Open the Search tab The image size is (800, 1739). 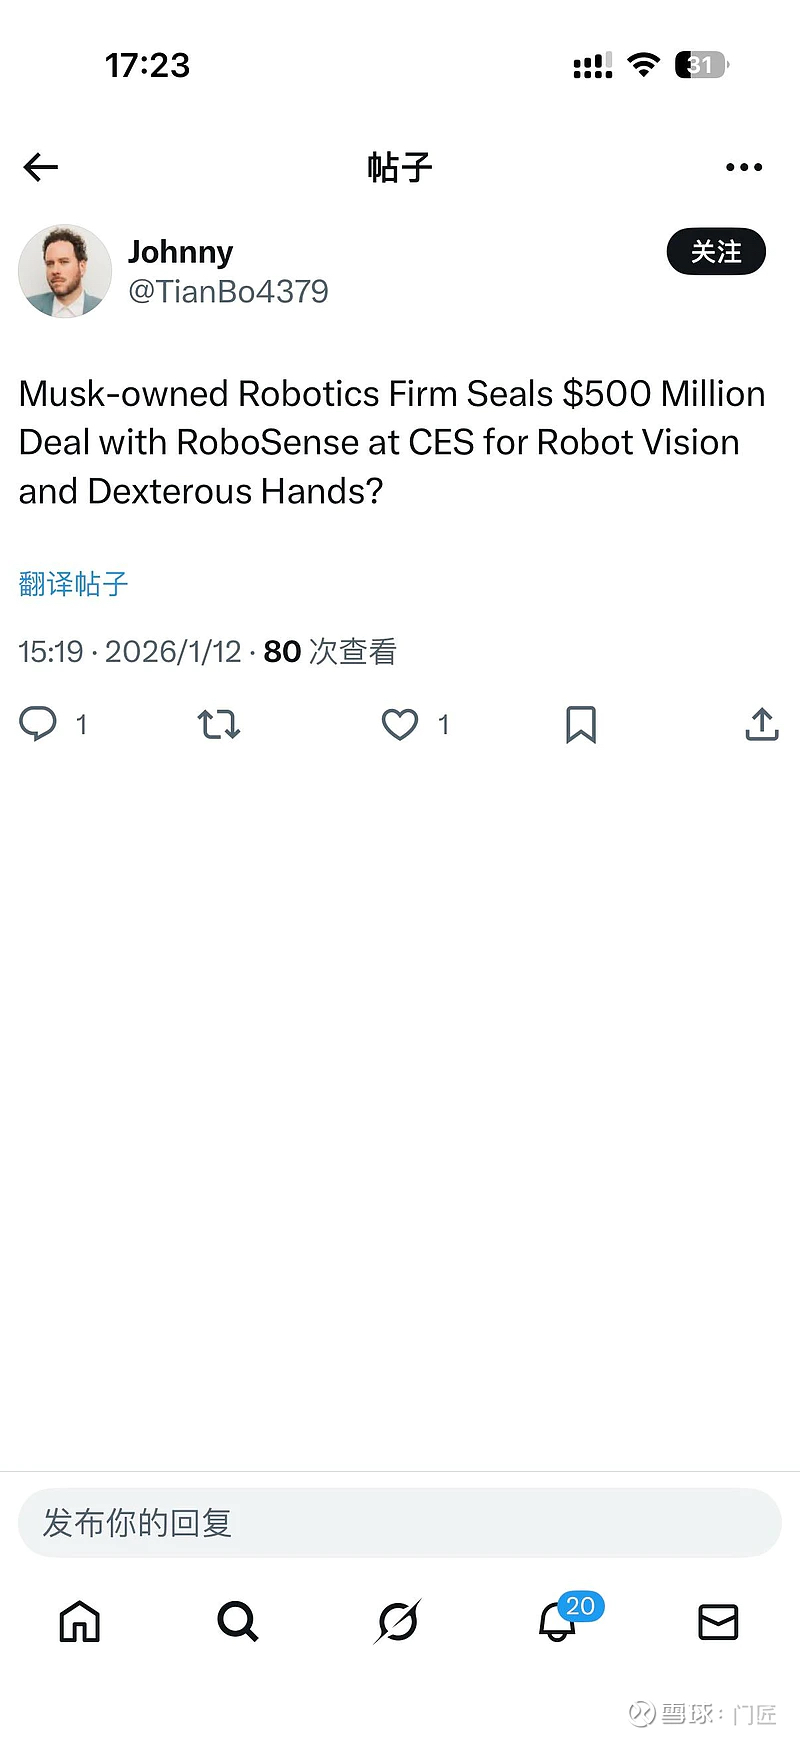pos(238,1622)
